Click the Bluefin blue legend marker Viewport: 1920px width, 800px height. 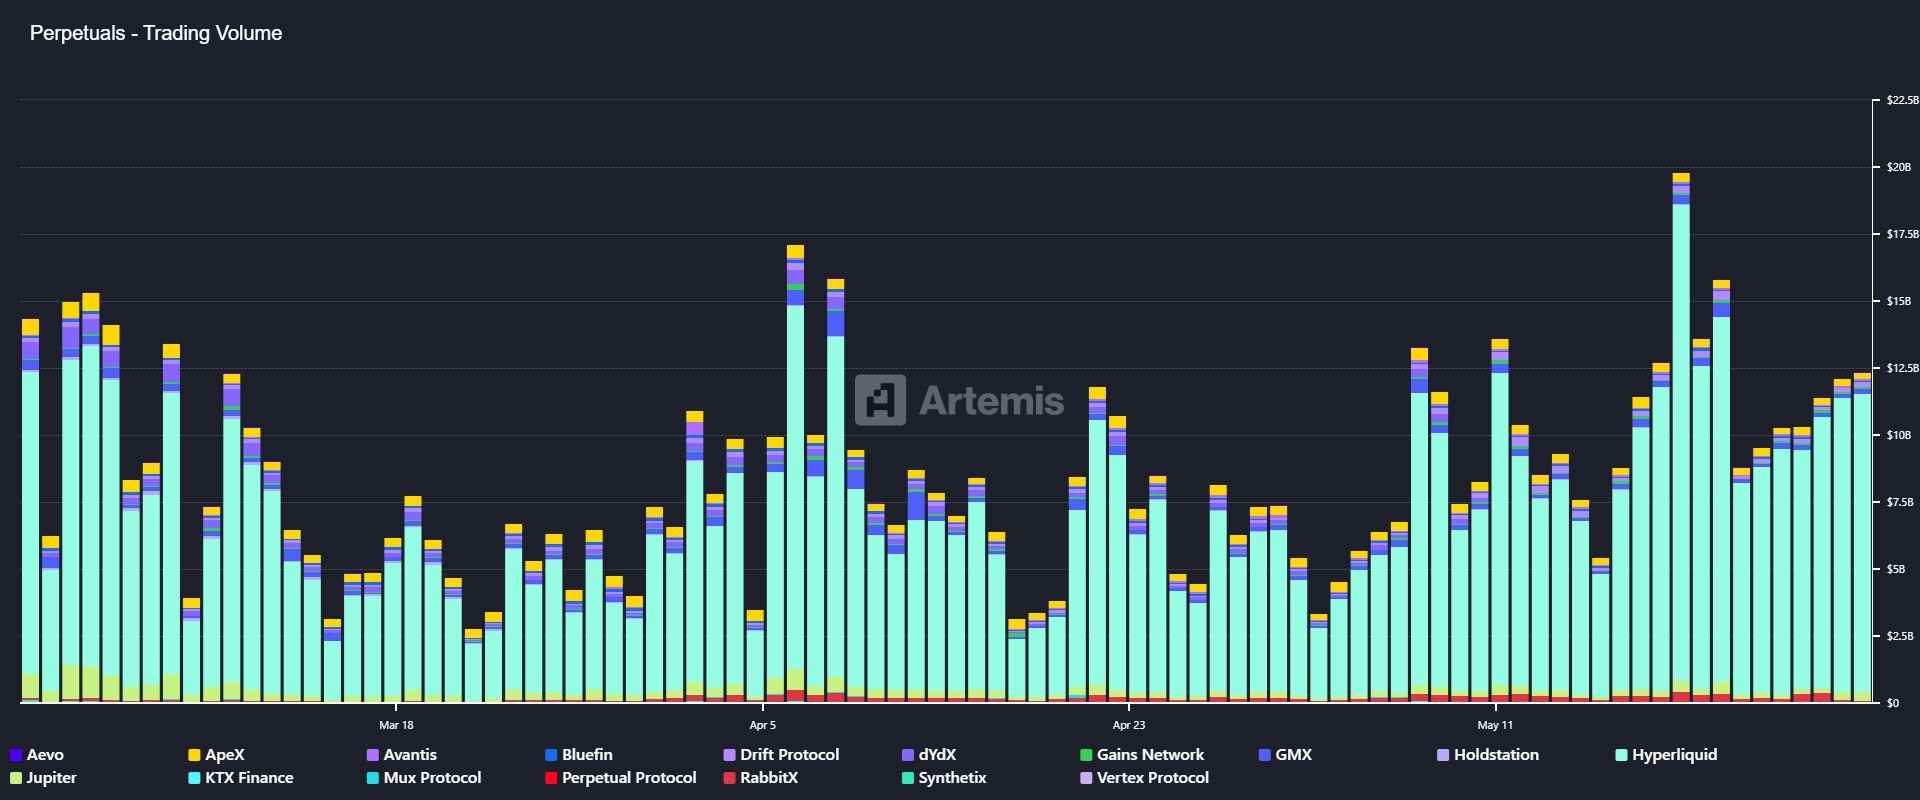[x=551, y=755]
